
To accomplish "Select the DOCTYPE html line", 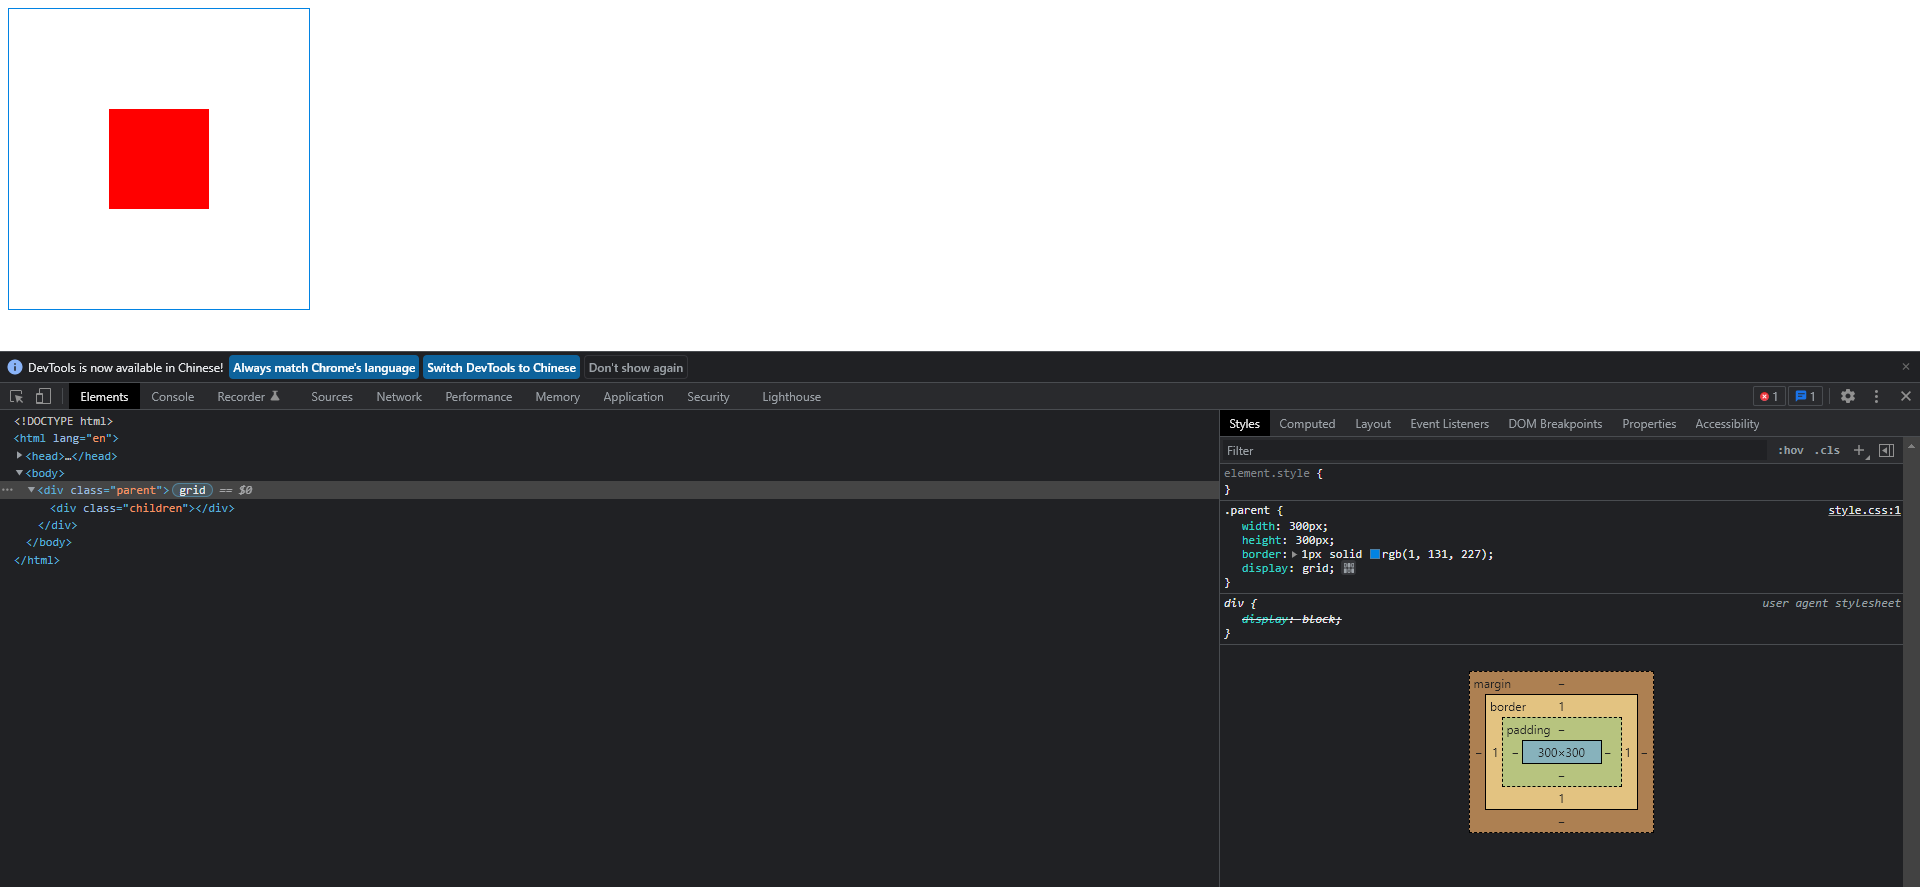I will click(x=63, y=421).
